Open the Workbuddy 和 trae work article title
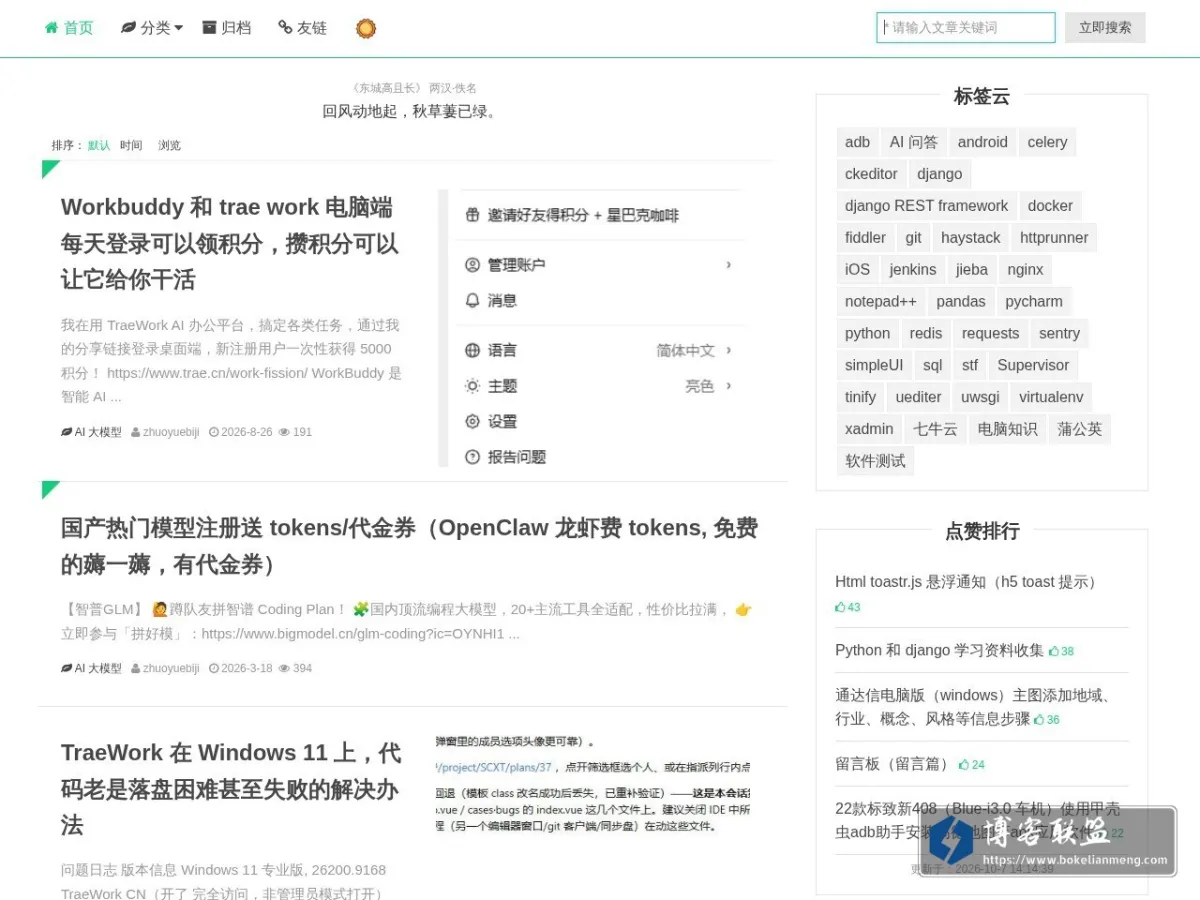 point(230,243)
